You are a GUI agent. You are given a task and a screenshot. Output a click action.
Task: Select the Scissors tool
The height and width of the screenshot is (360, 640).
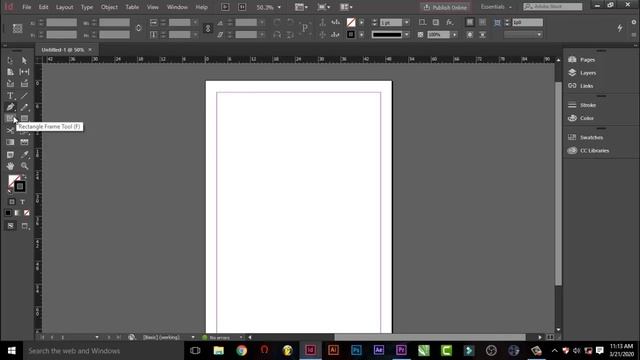10,131
